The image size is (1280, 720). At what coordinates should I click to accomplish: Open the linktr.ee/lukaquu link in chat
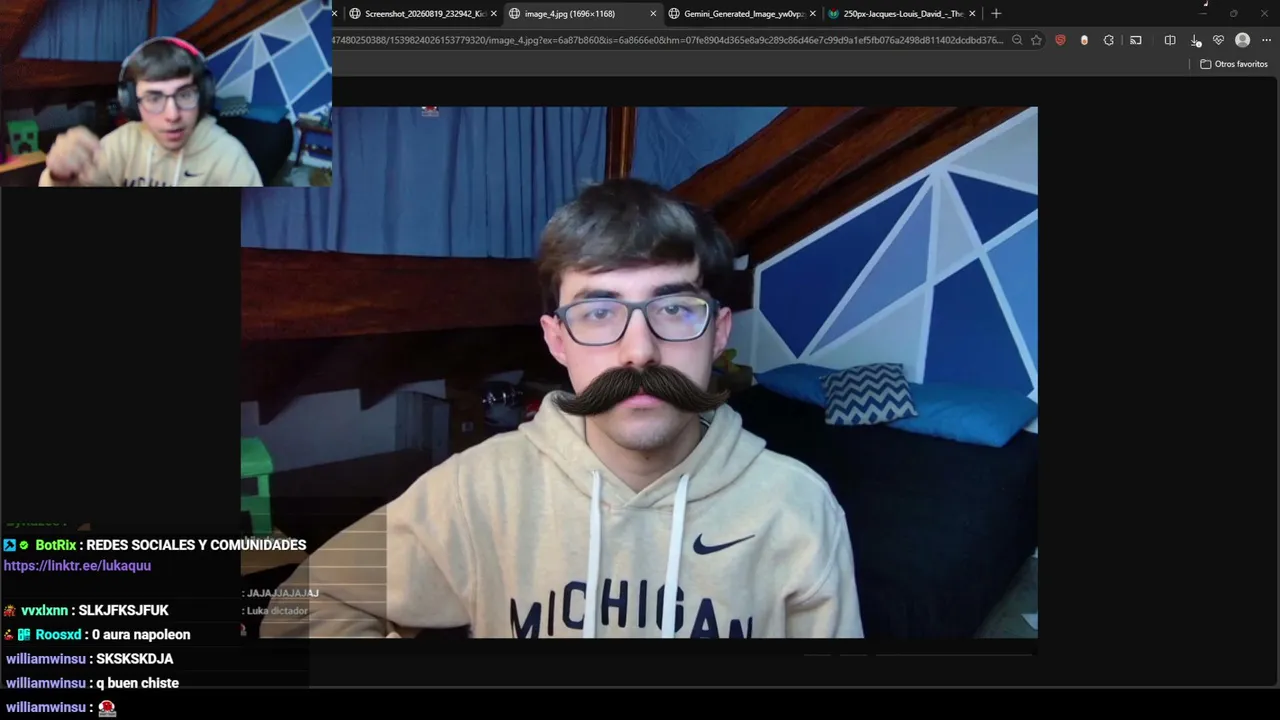tap(77, 566)
